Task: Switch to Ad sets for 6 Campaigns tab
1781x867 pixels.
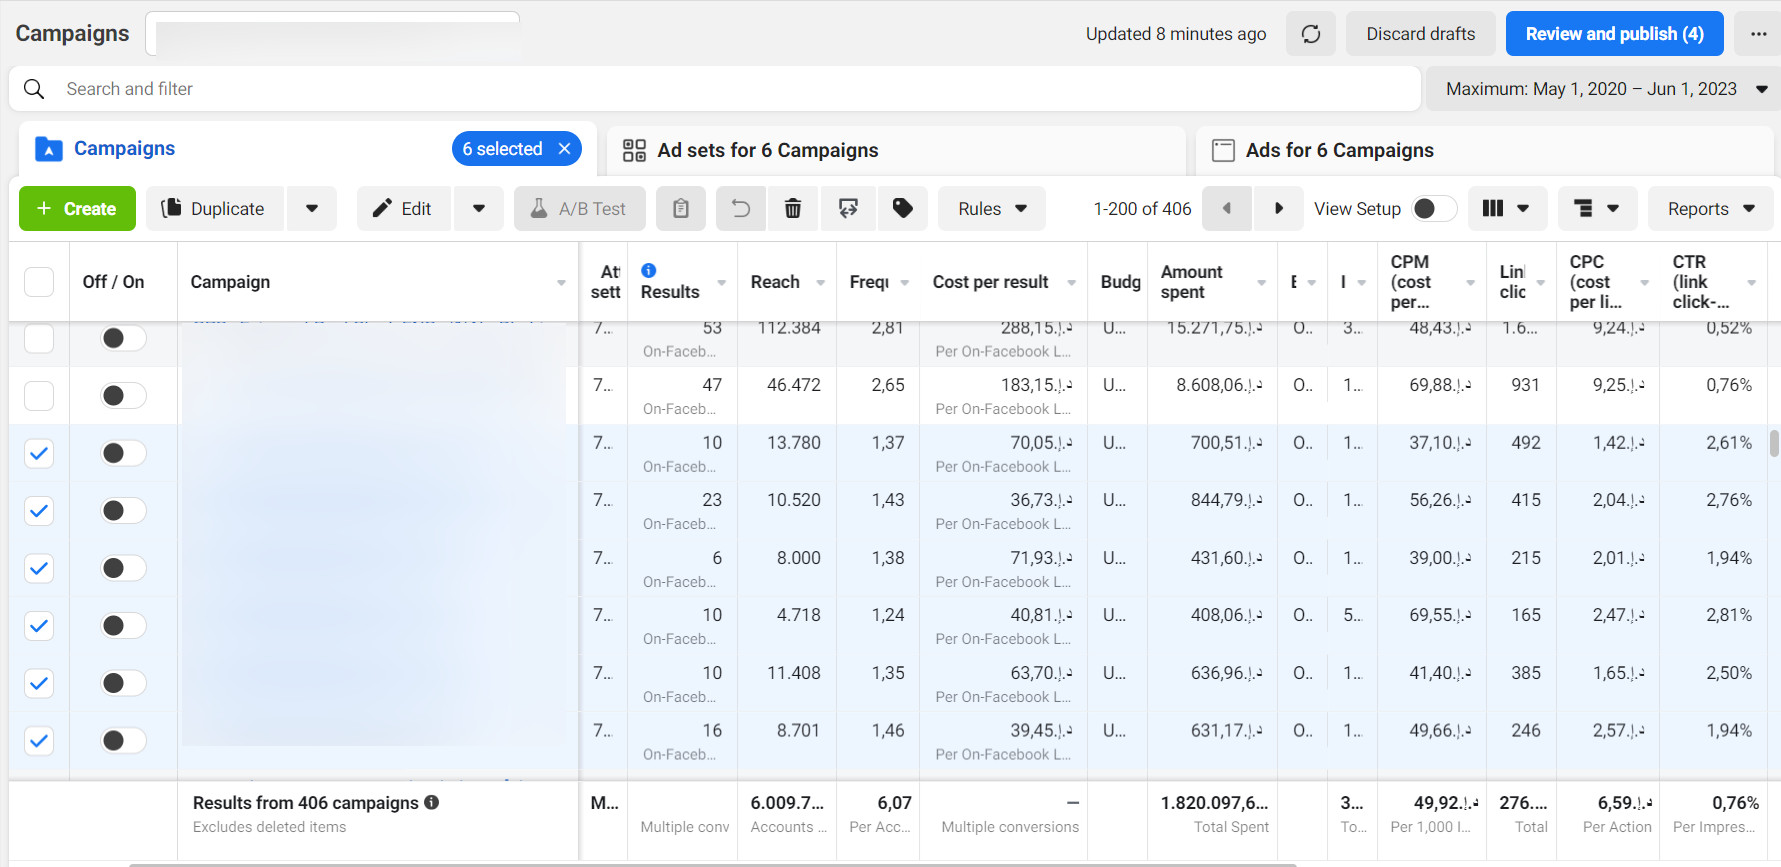Action: 767,150
